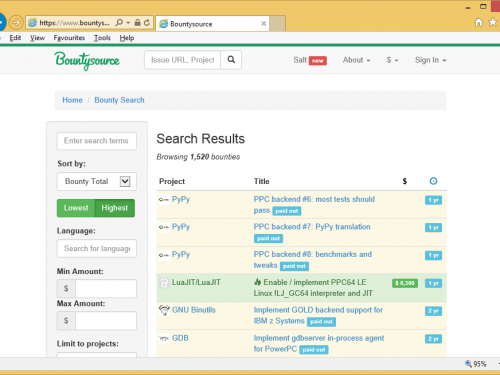The image size is (500, 375).
Task: Open favourites star icon
Action: coord(492,22)
